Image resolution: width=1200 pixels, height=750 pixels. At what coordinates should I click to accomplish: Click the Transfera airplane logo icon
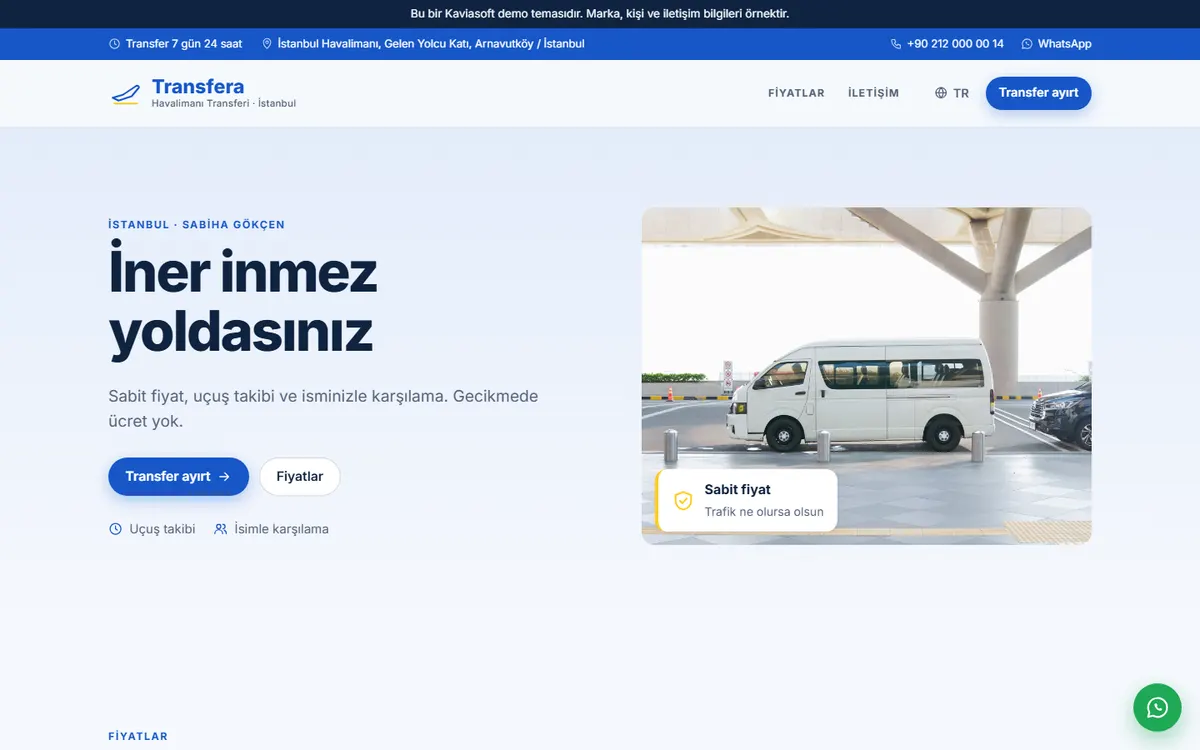tap(125, 94)
